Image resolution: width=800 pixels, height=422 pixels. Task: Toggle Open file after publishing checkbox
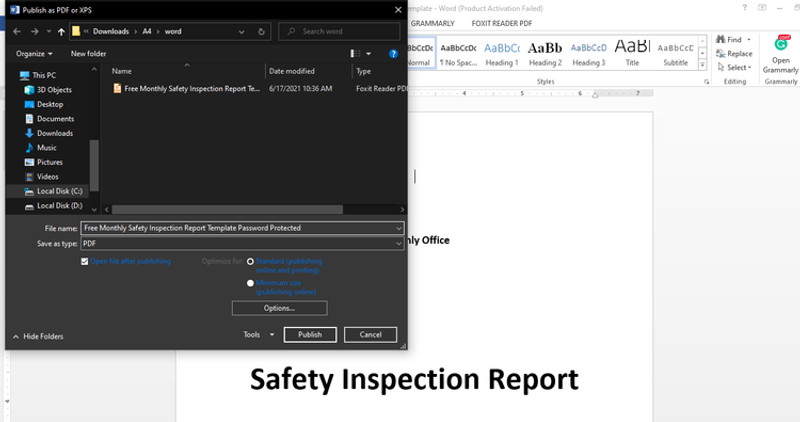pyautogui.click(x=85, y=261)
